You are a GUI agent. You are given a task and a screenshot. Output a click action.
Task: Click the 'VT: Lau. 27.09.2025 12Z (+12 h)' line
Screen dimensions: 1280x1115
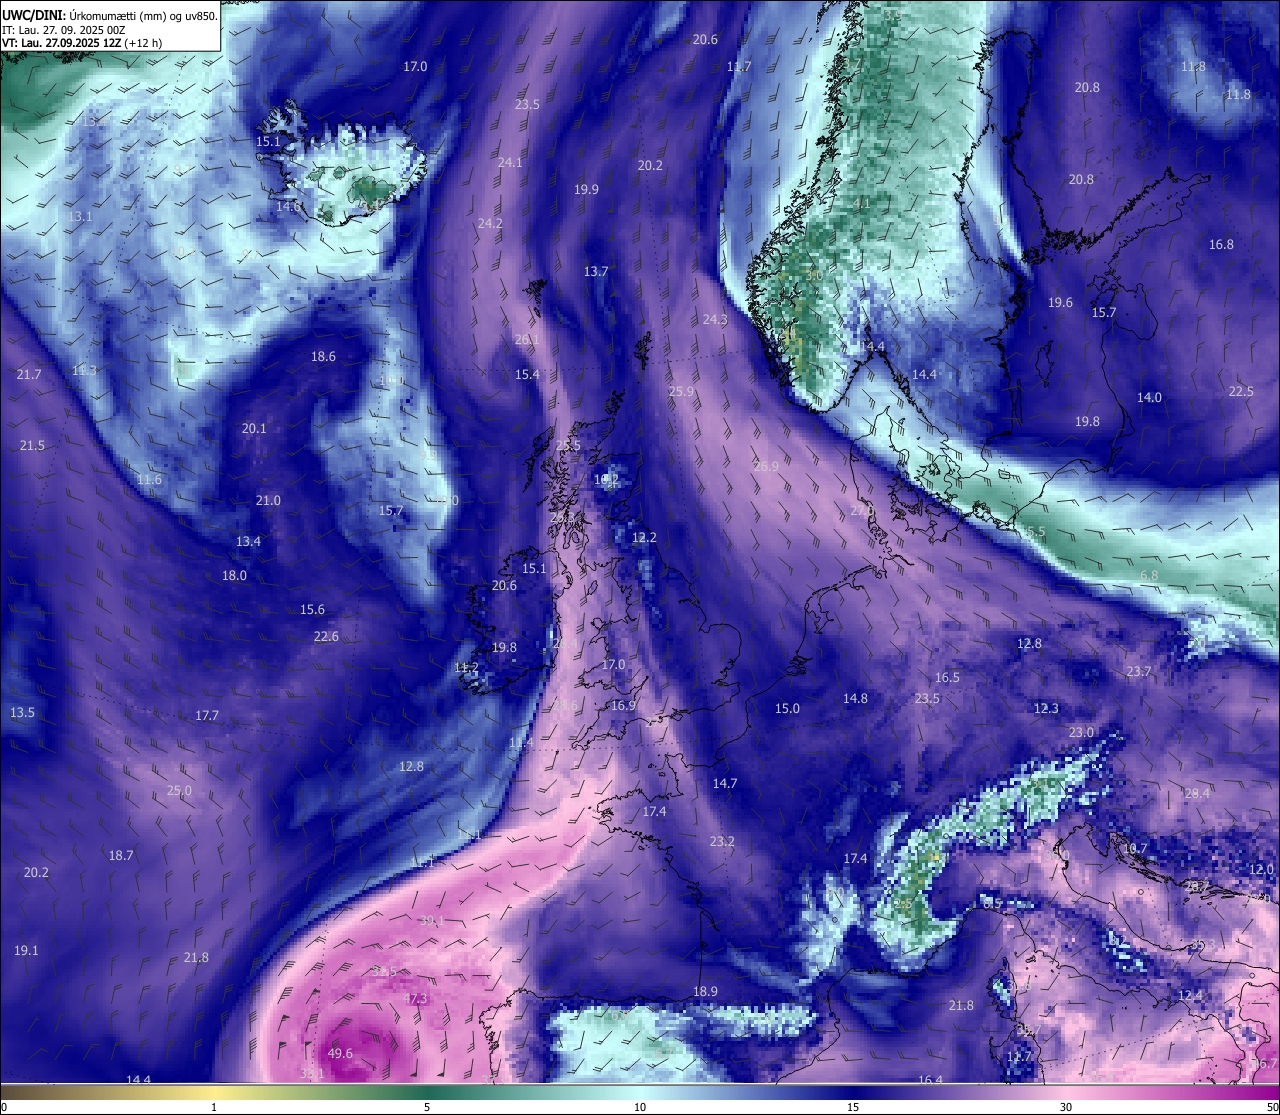pyautogui.click(x=82, y=43)
